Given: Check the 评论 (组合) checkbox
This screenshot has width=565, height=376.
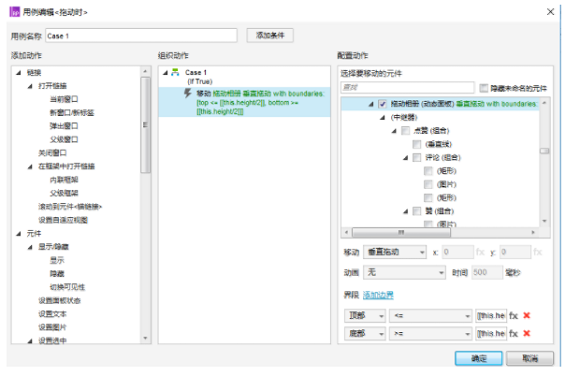Looking at the screenshot, I should coord(417,158).
